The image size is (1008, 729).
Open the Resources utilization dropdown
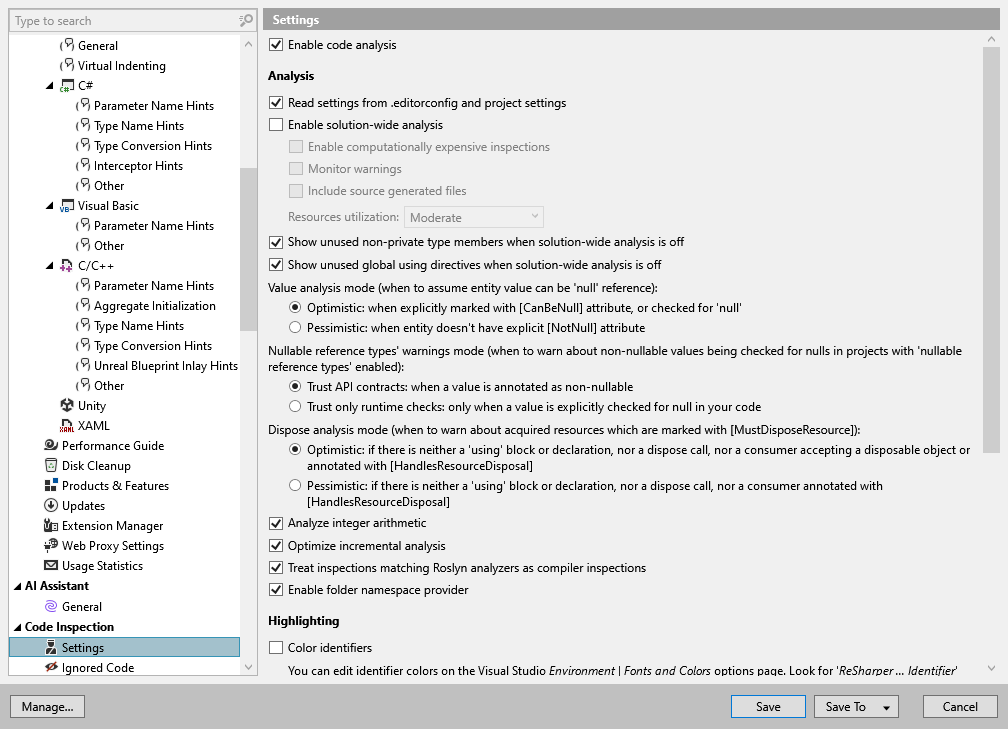pos(473,216)
